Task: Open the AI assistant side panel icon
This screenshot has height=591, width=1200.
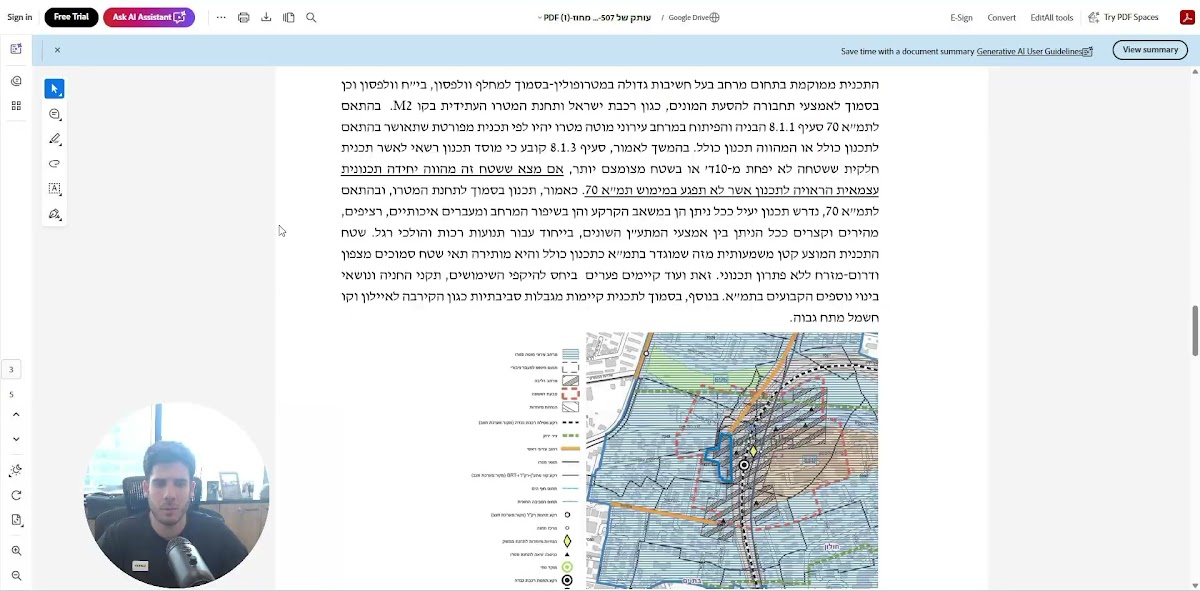Action: [x=16, y=49]
